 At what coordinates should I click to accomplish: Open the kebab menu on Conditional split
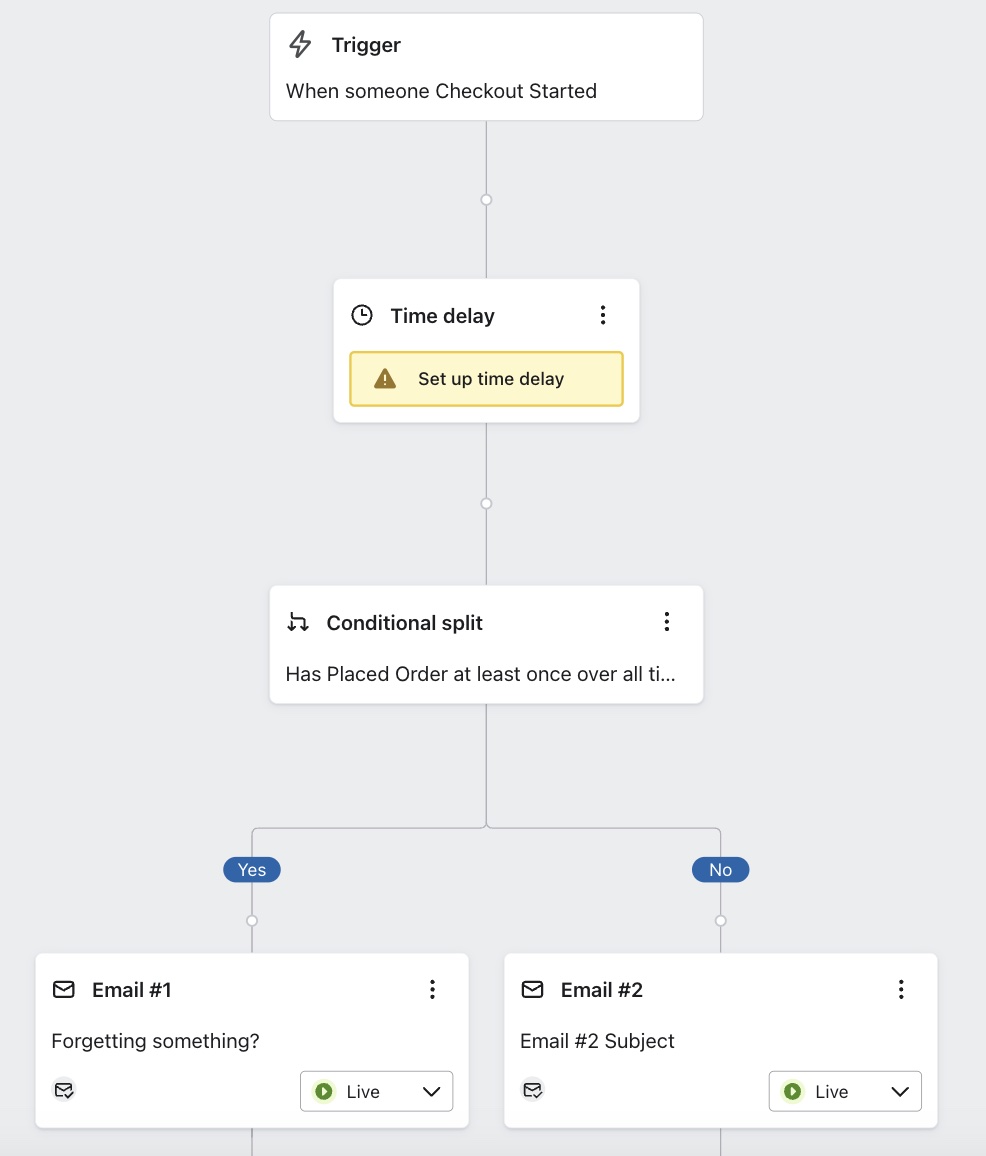[x=667, y=621]
